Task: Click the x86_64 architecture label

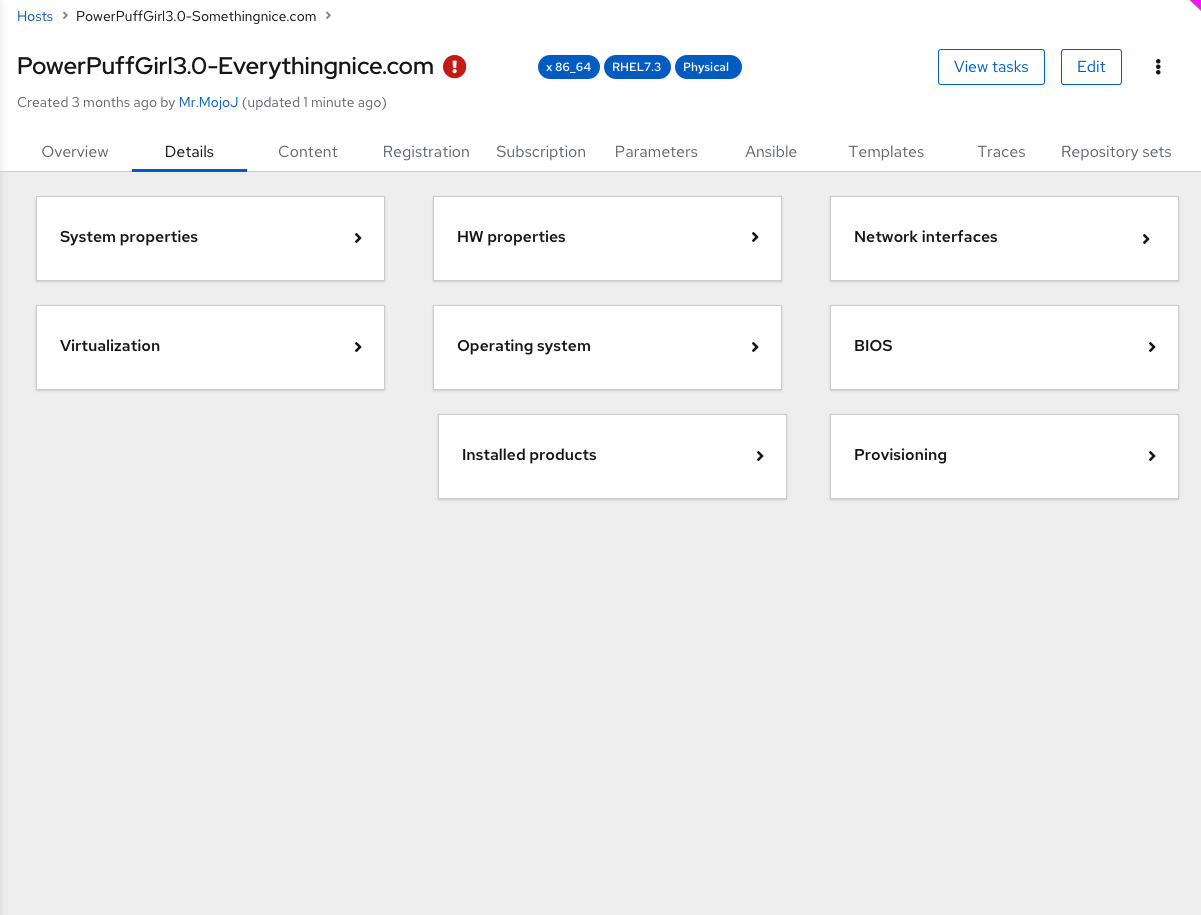Action: click(569, 67)
